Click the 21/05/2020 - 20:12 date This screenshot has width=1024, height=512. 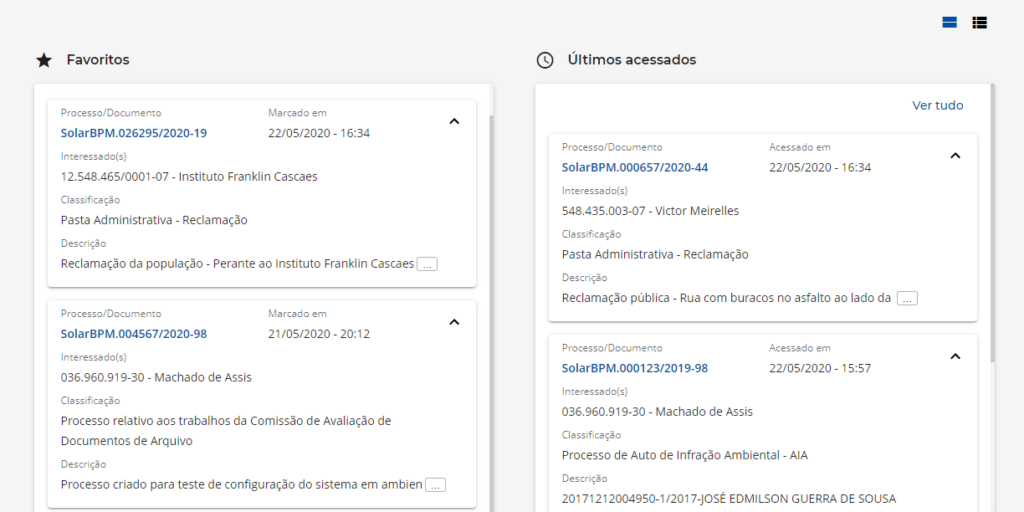click(319, 334)
